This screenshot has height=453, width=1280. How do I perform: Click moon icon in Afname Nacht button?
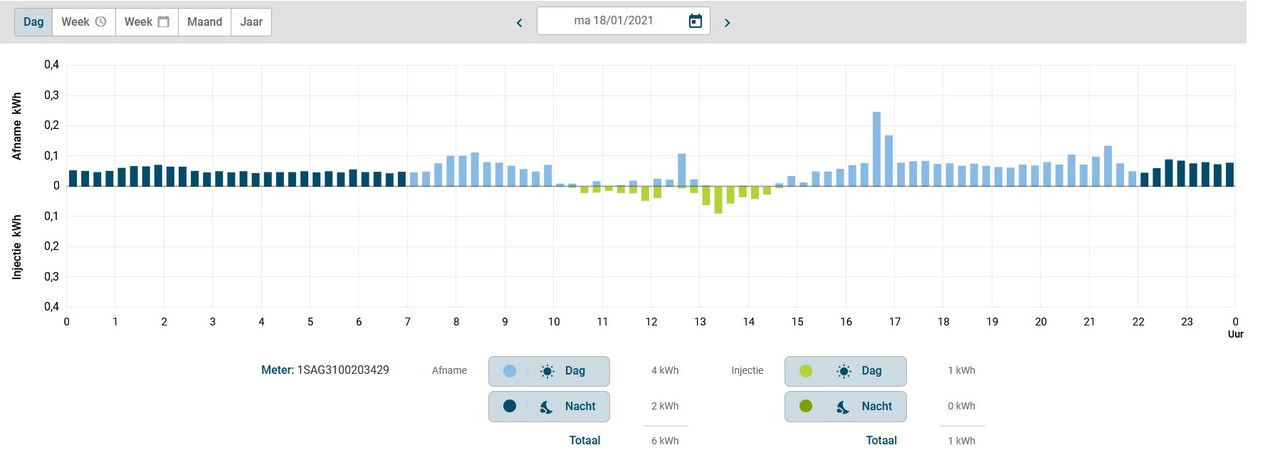tap(547, 406)
